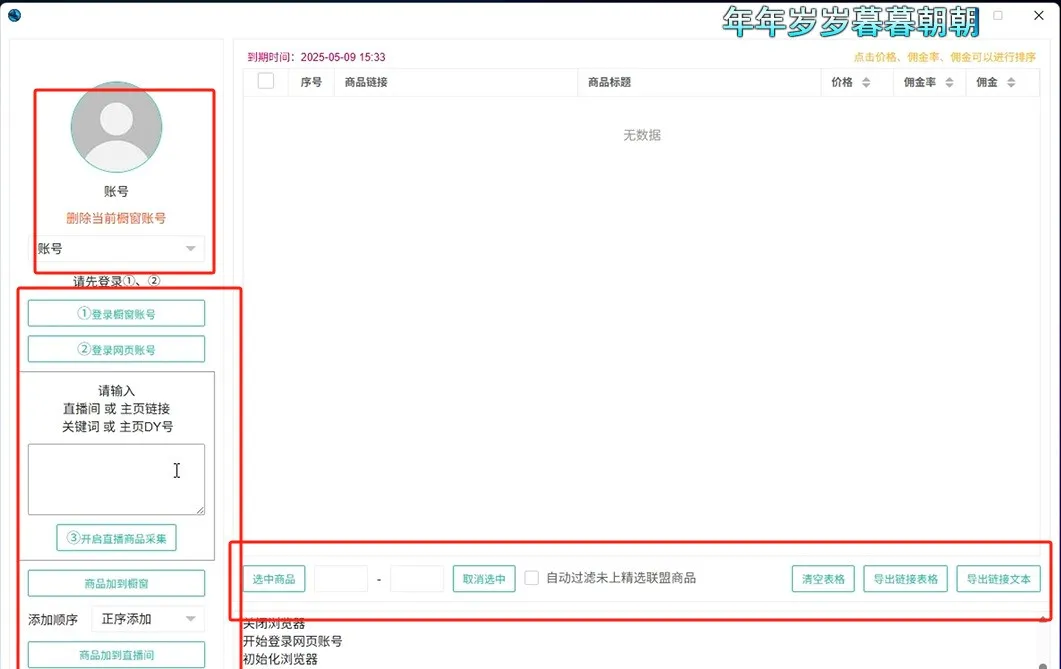Focus the live room link text area
The width and height of the screenshot is (1061, 669).
click(116, 479)
